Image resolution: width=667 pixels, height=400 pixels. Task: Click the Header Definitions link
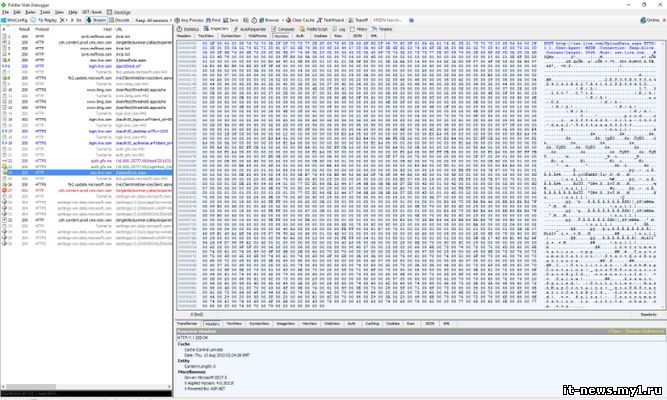pos(645,331)
